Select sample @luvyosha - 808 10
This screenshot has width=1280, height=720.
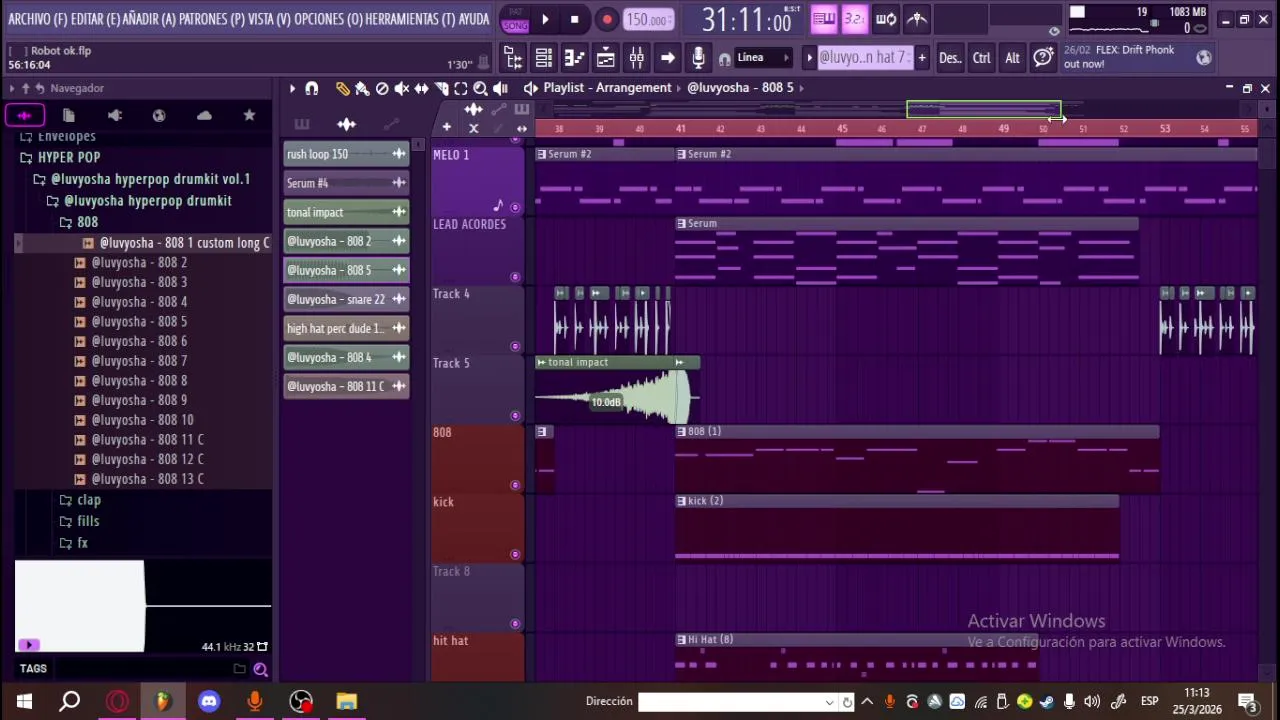click(142, 420)
